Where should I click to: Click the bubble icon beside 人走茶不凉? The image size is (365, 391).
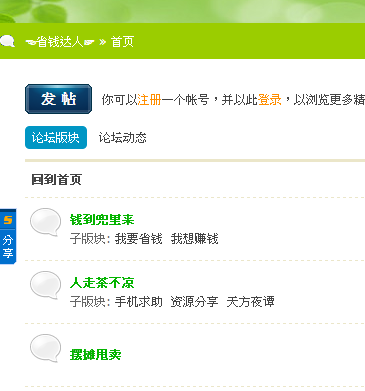coord(46,285)
